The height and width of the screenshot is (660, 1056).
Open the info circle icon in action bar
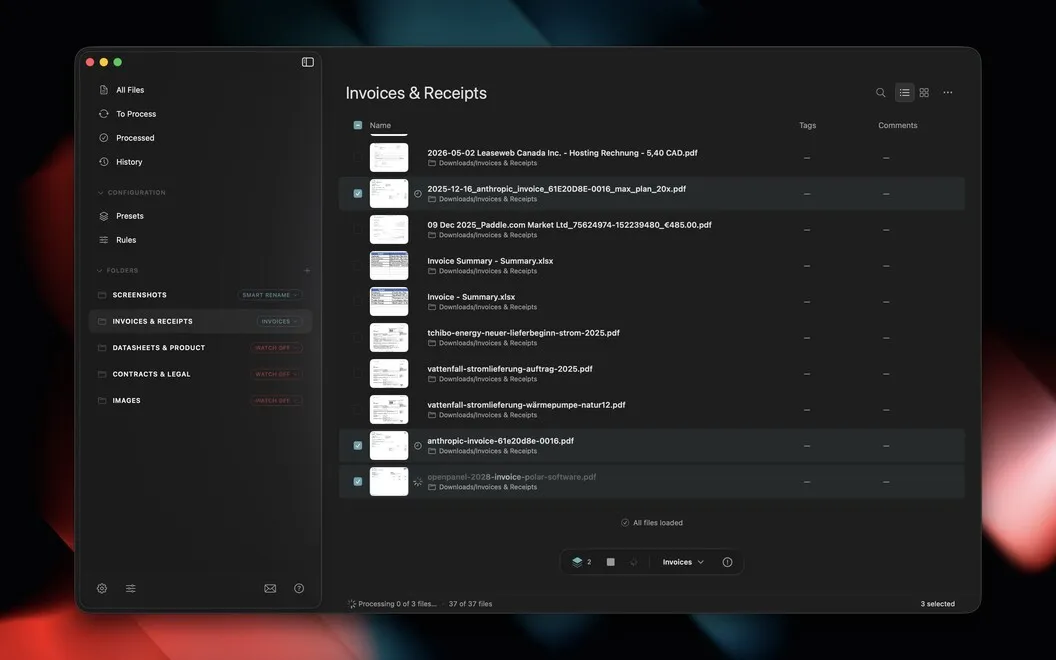[x=727, y=562]
